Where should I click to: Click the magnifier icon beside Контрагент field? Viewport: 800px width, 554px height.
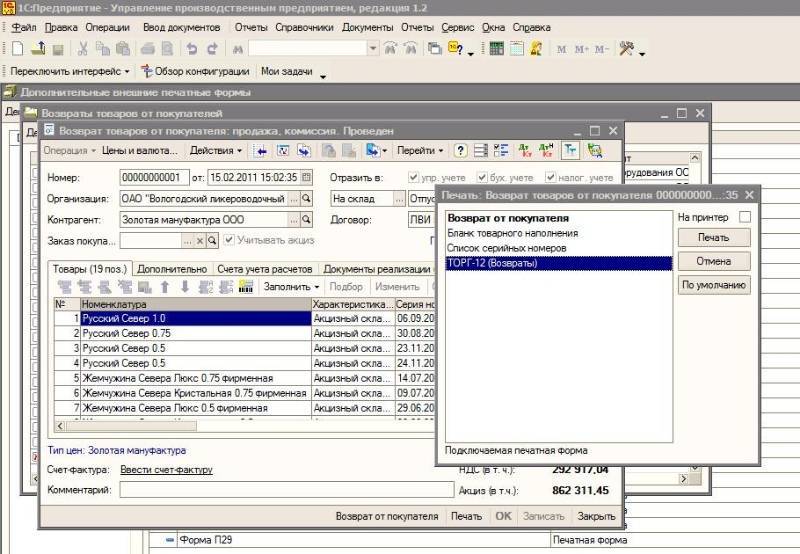[x=308, y=219]
